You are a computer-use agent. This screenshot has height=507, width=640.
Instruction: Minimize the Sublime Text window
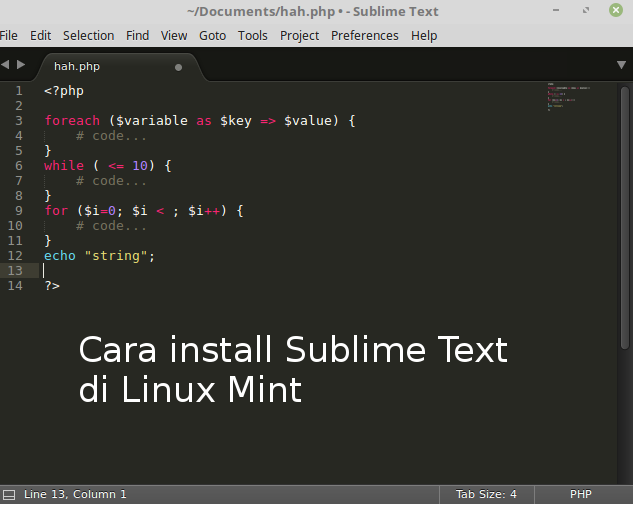click(x=556, y=10)
